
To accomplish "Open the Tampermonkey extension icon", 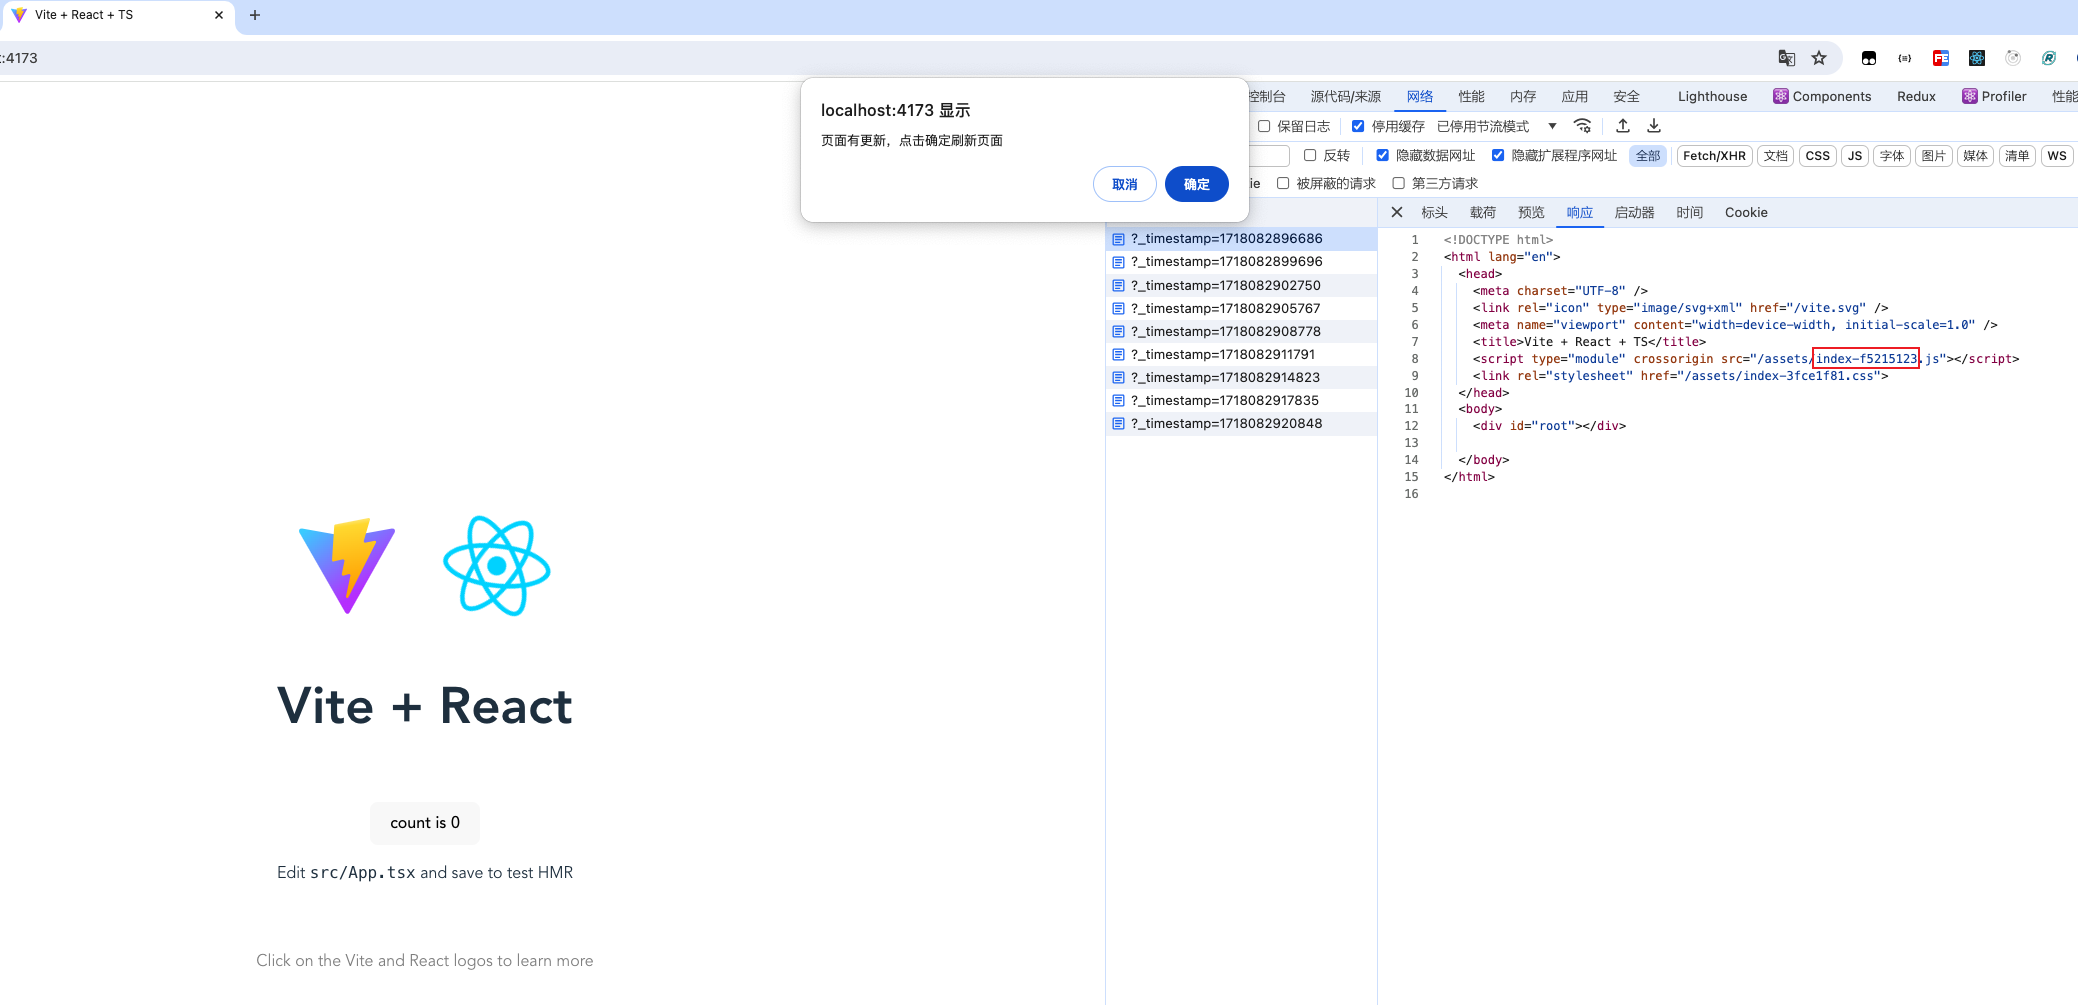I will tap(1868, 58).
